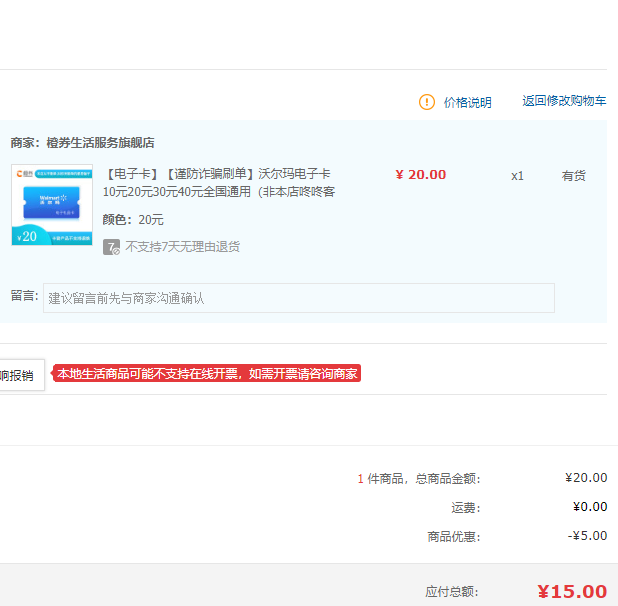Image resolution: width=618 pixels, height=606 pixels.
Task: Click 返回修改购物车 to edit the cart
Action: point(564,101)
